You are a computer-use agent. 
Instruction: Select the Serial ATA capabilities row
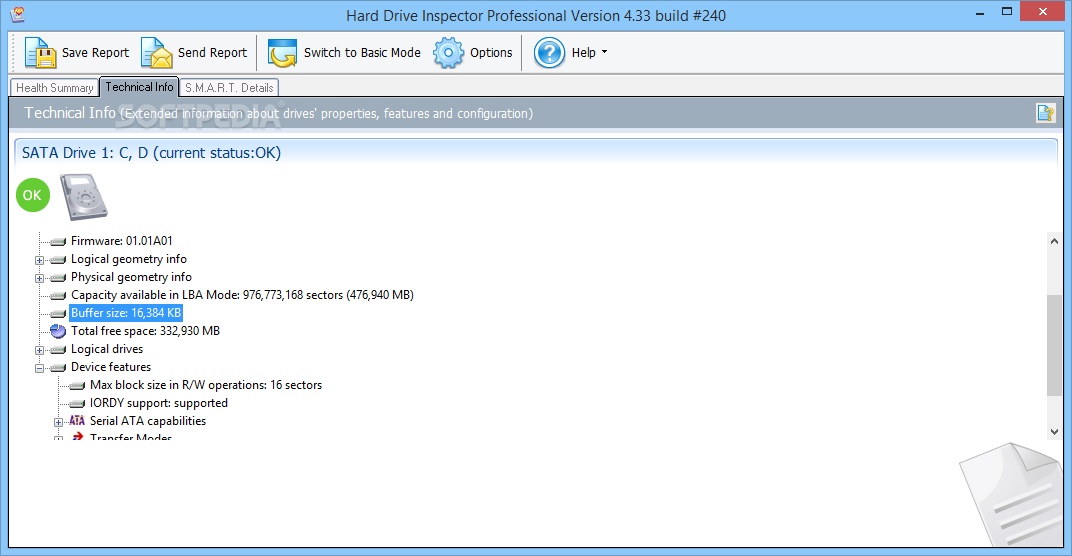pos(148,421)
